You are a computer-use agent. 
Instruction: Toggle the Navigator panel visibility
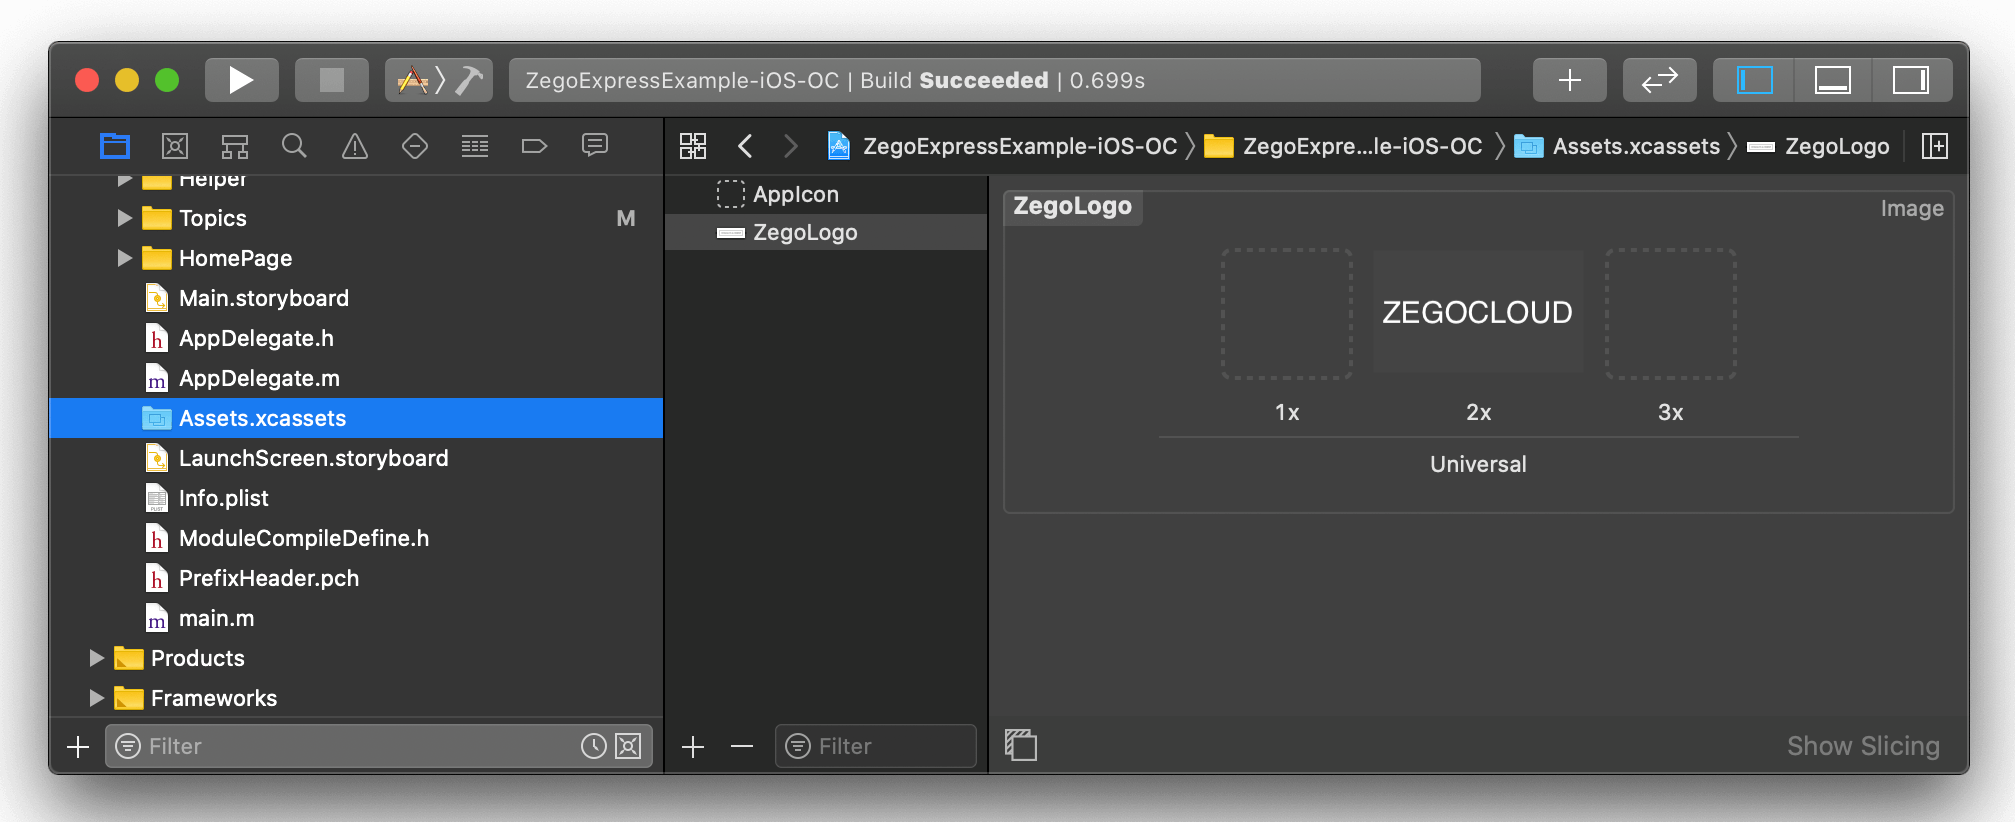pyautogui.click(x=1754, y=80)
